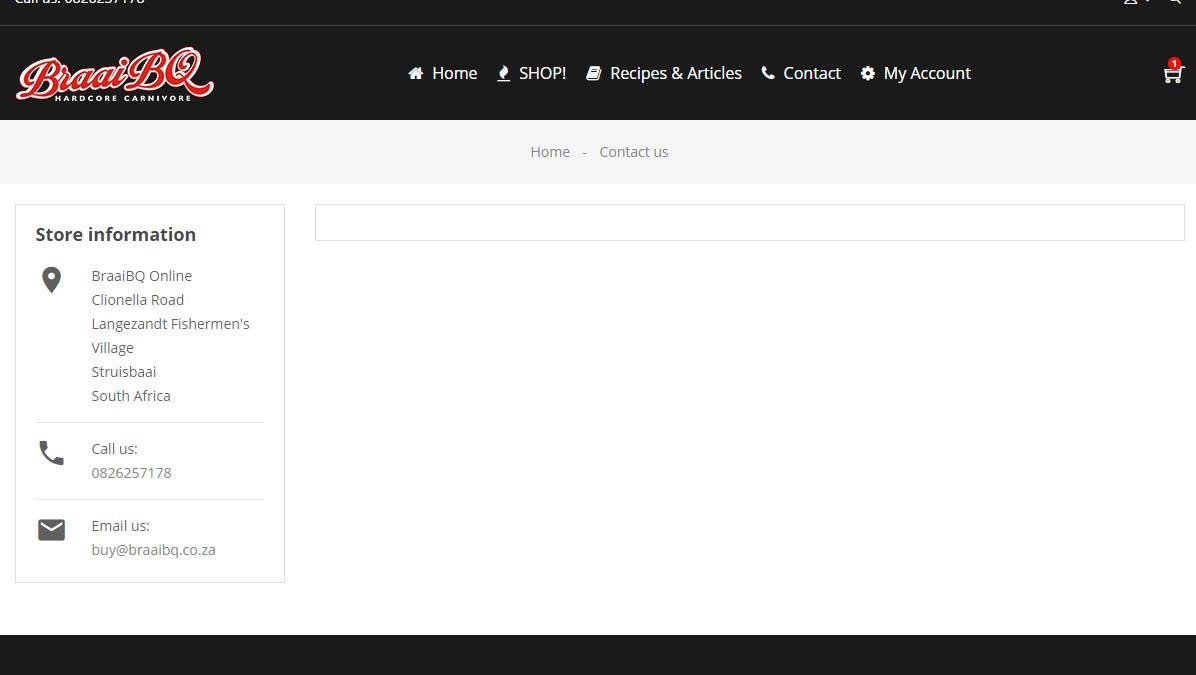Click the empty contact form box

click(750, 223)
